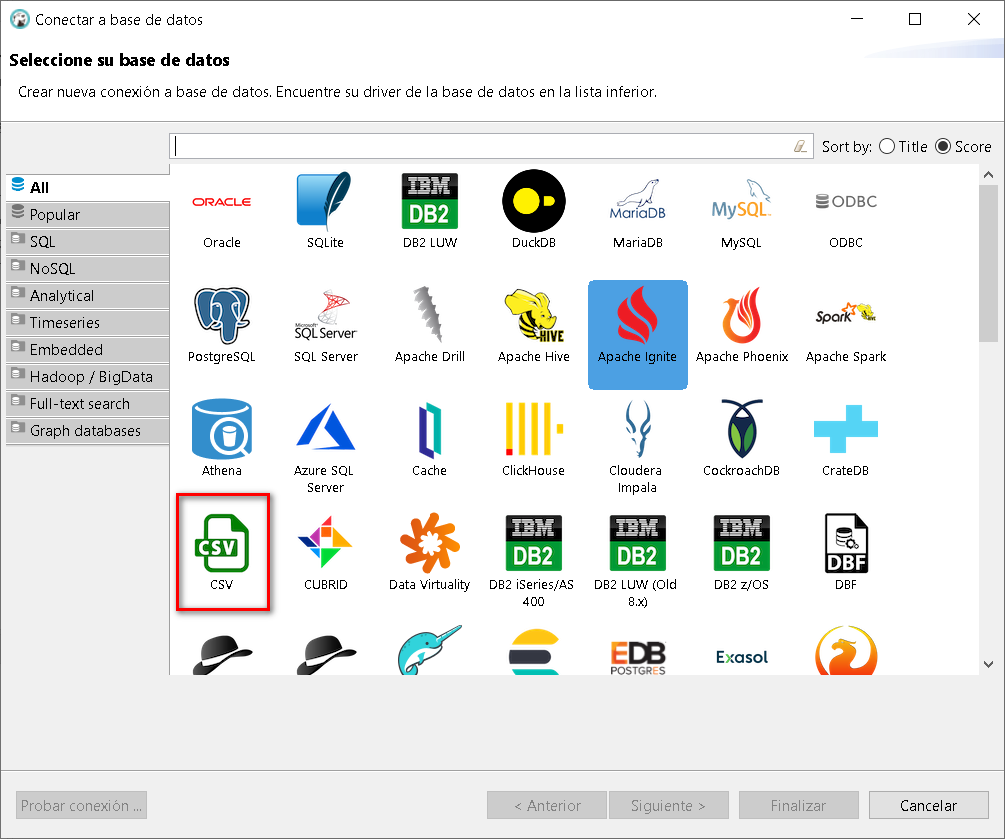Image resolution: width=1005 pixels, height=839 pixels.
Task: Choose the DB2 iSeries/AS 400 driver
Action: 533,561
